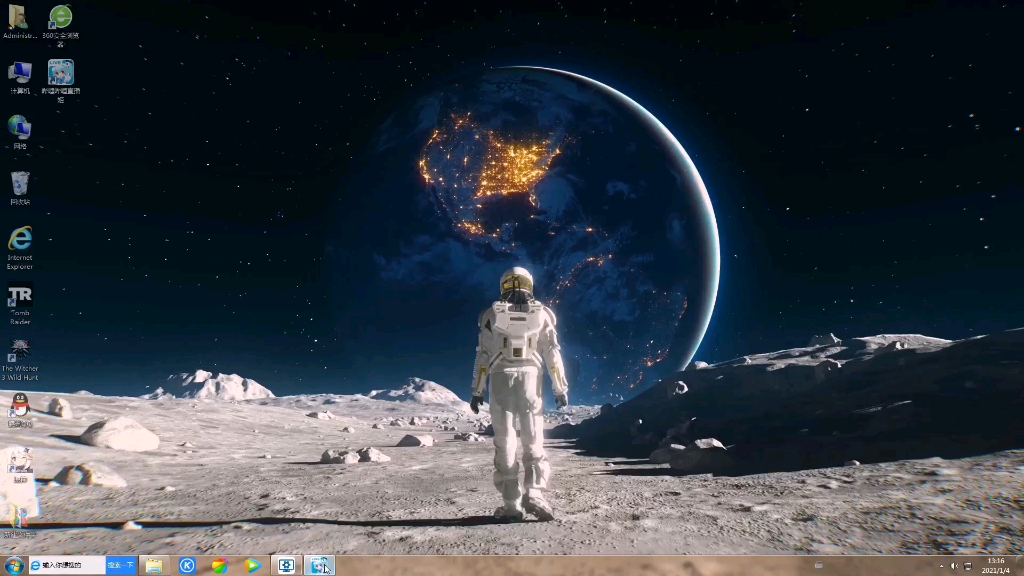The image size is (1024, 576).
Task: Open the Network (网络) desktop icon
Action: pyautogui.click(x=20, y=132)
